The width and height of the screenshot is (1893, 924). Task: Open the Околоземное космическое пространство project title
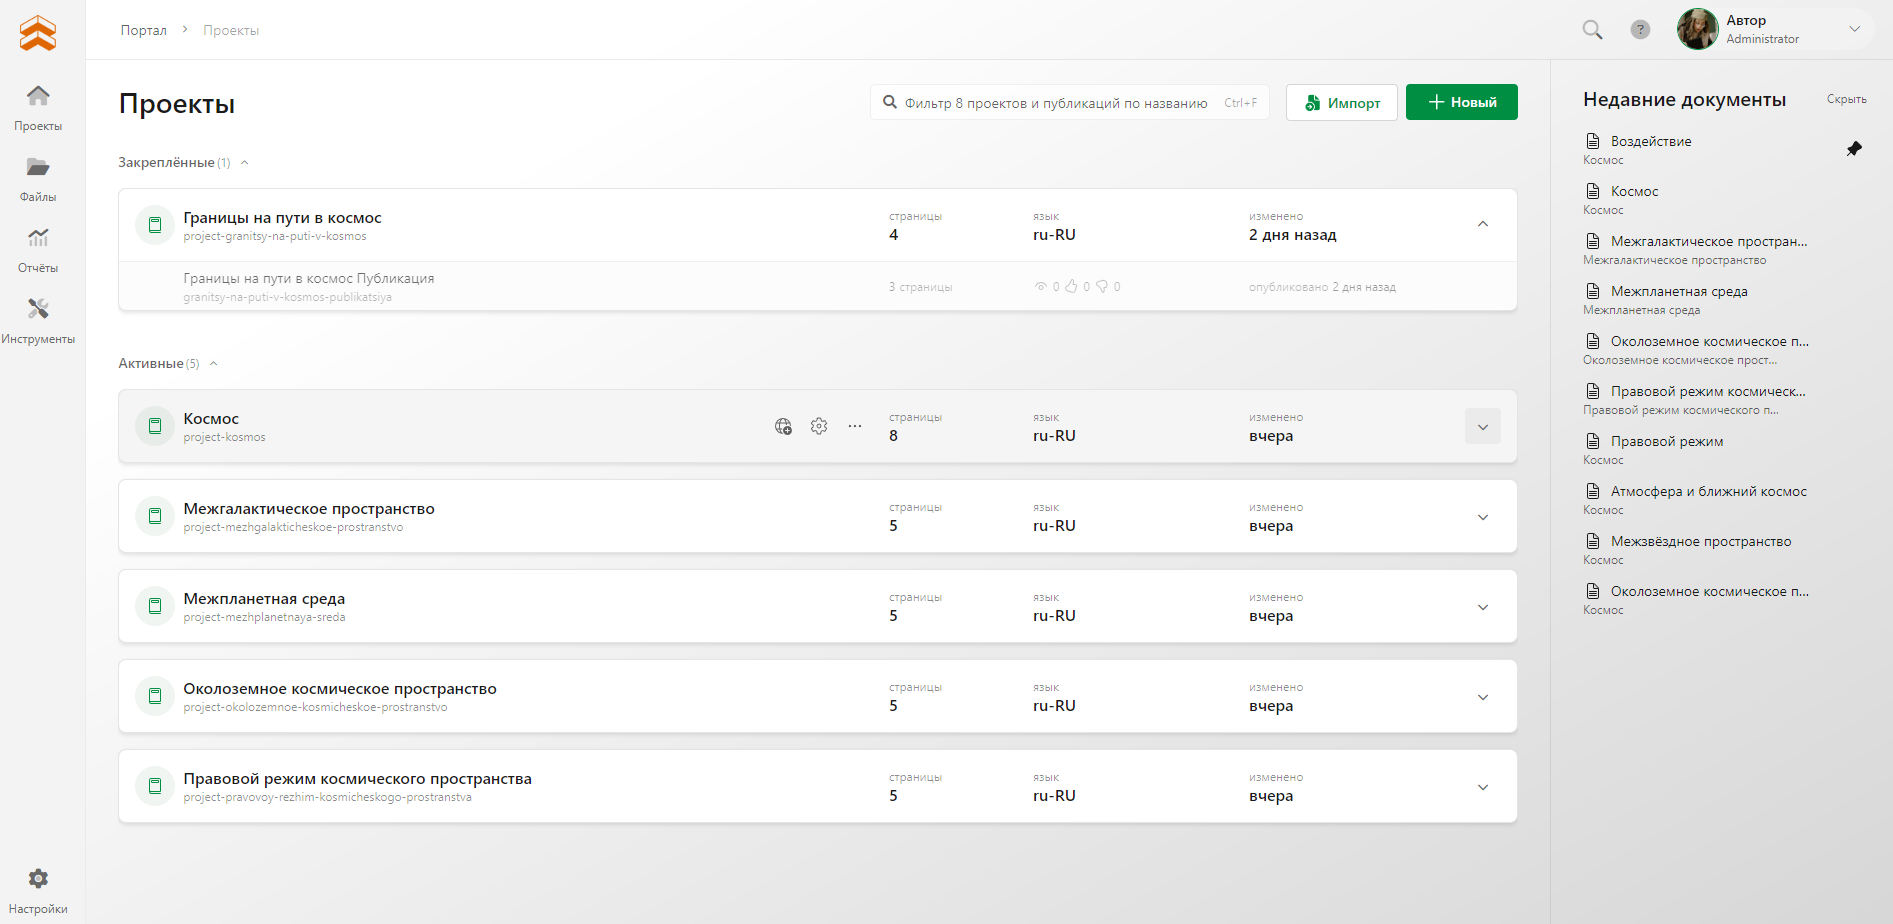340,688
